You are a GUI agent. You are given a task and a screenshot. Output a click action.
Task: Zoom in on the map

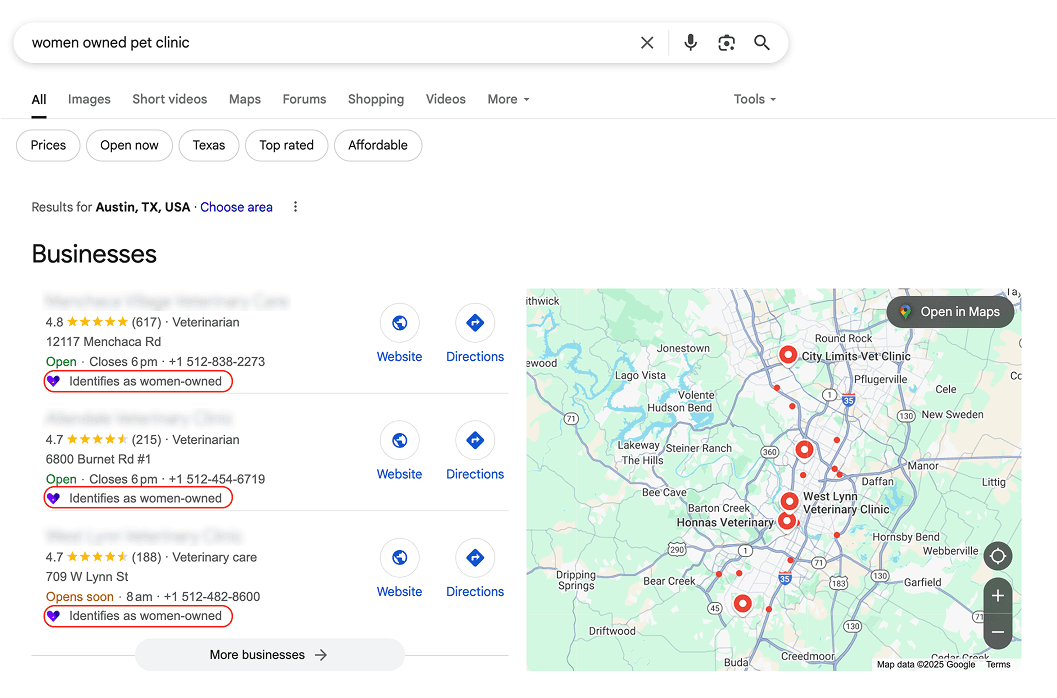(x=997, y=596)
